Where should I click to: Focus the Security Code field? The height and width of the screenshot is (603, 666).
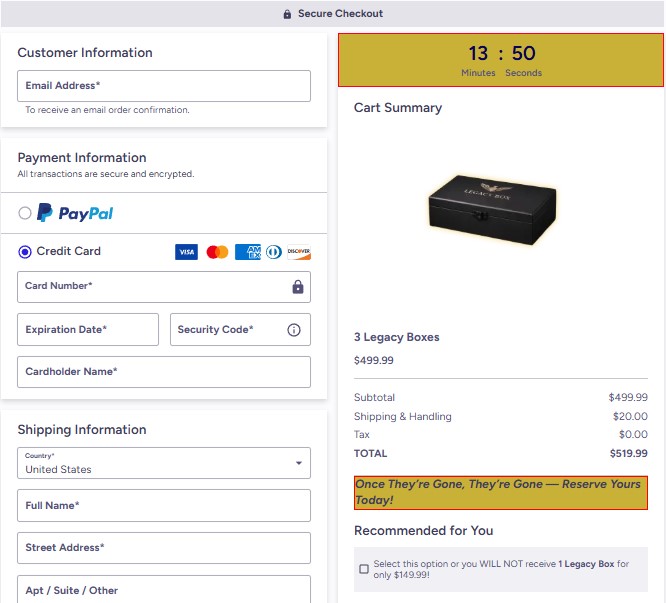[x=240, y=330]
